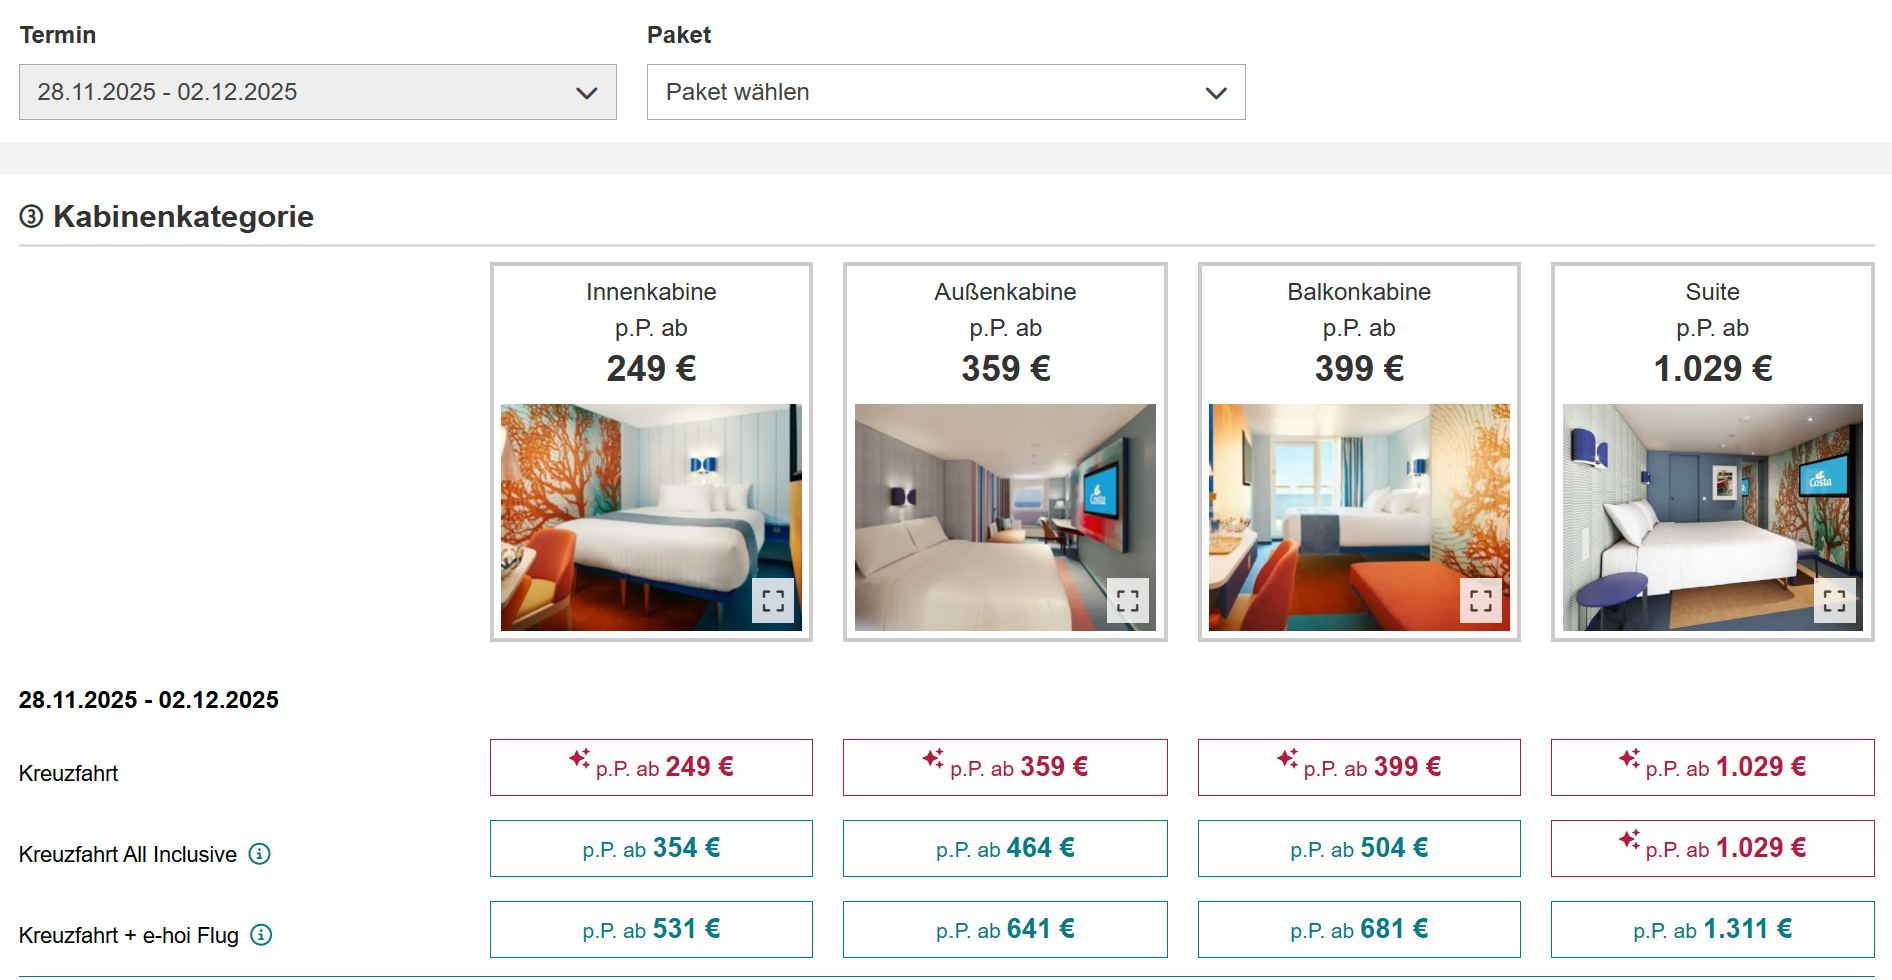Click fullscreen icon on Außenkabine image
The height and width of the screenshot is (980, 1892).
coord(1128,601)
